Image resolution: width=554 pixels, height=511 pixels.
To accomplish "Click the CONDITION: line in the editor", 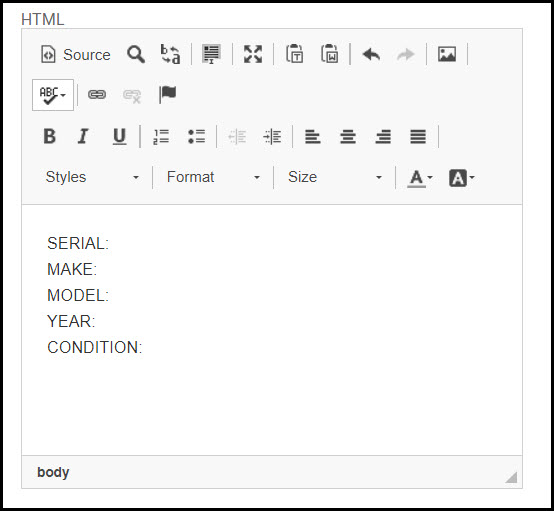I will (x=95, y=347).
